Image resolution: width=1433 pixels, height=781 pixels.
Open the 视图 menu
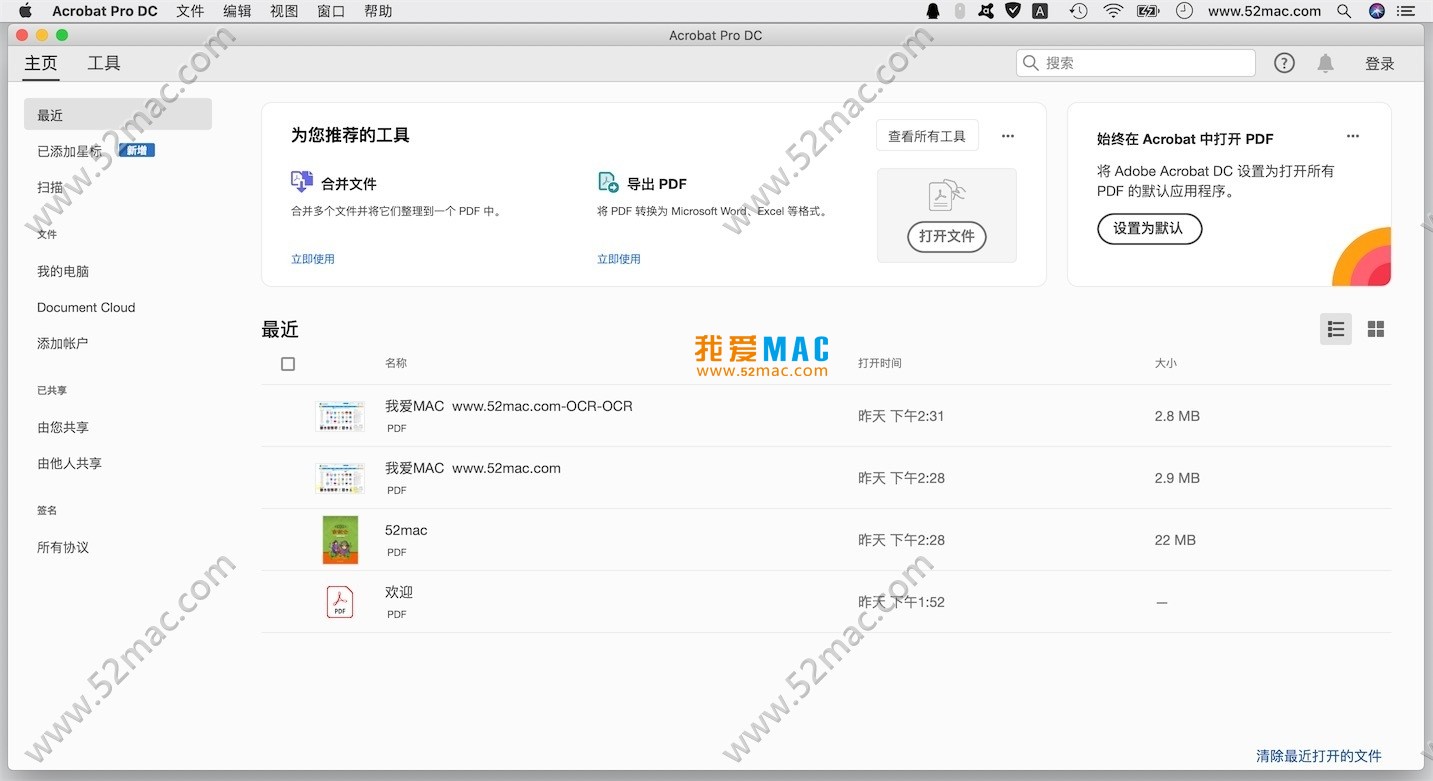tap(284, 11)
